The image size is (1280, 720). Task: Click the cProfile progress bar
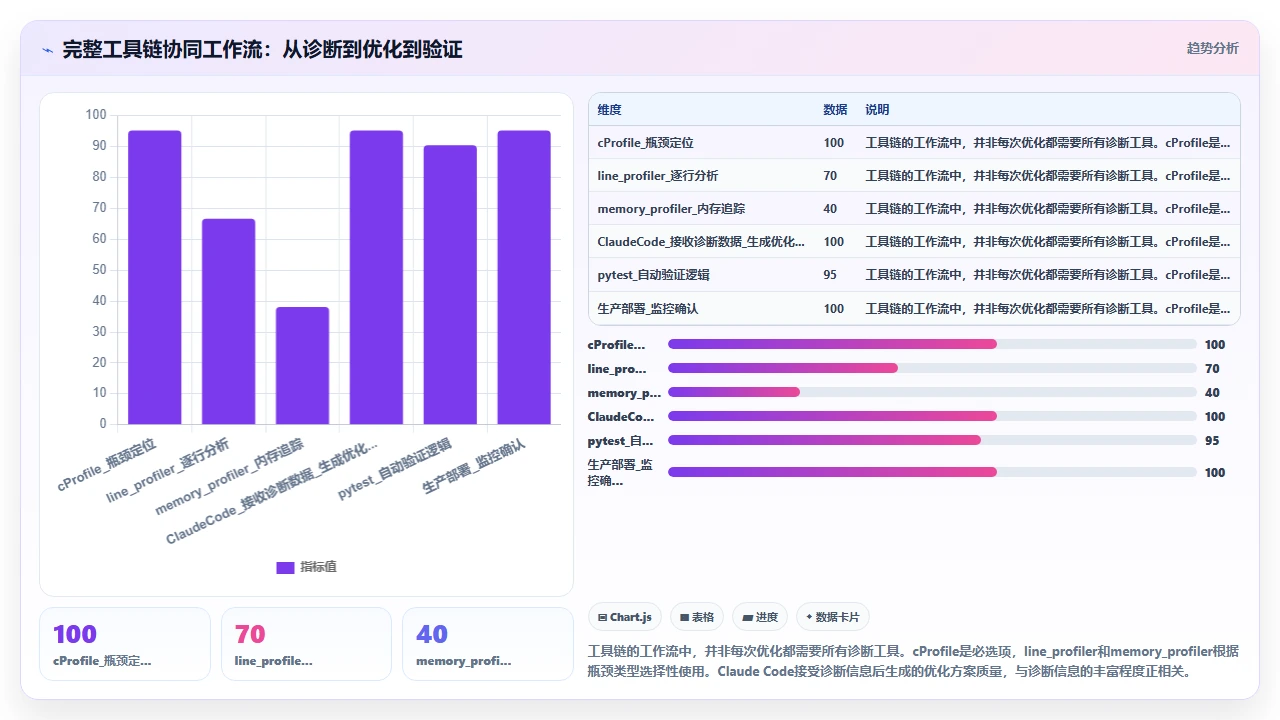[x=932, y=344]
